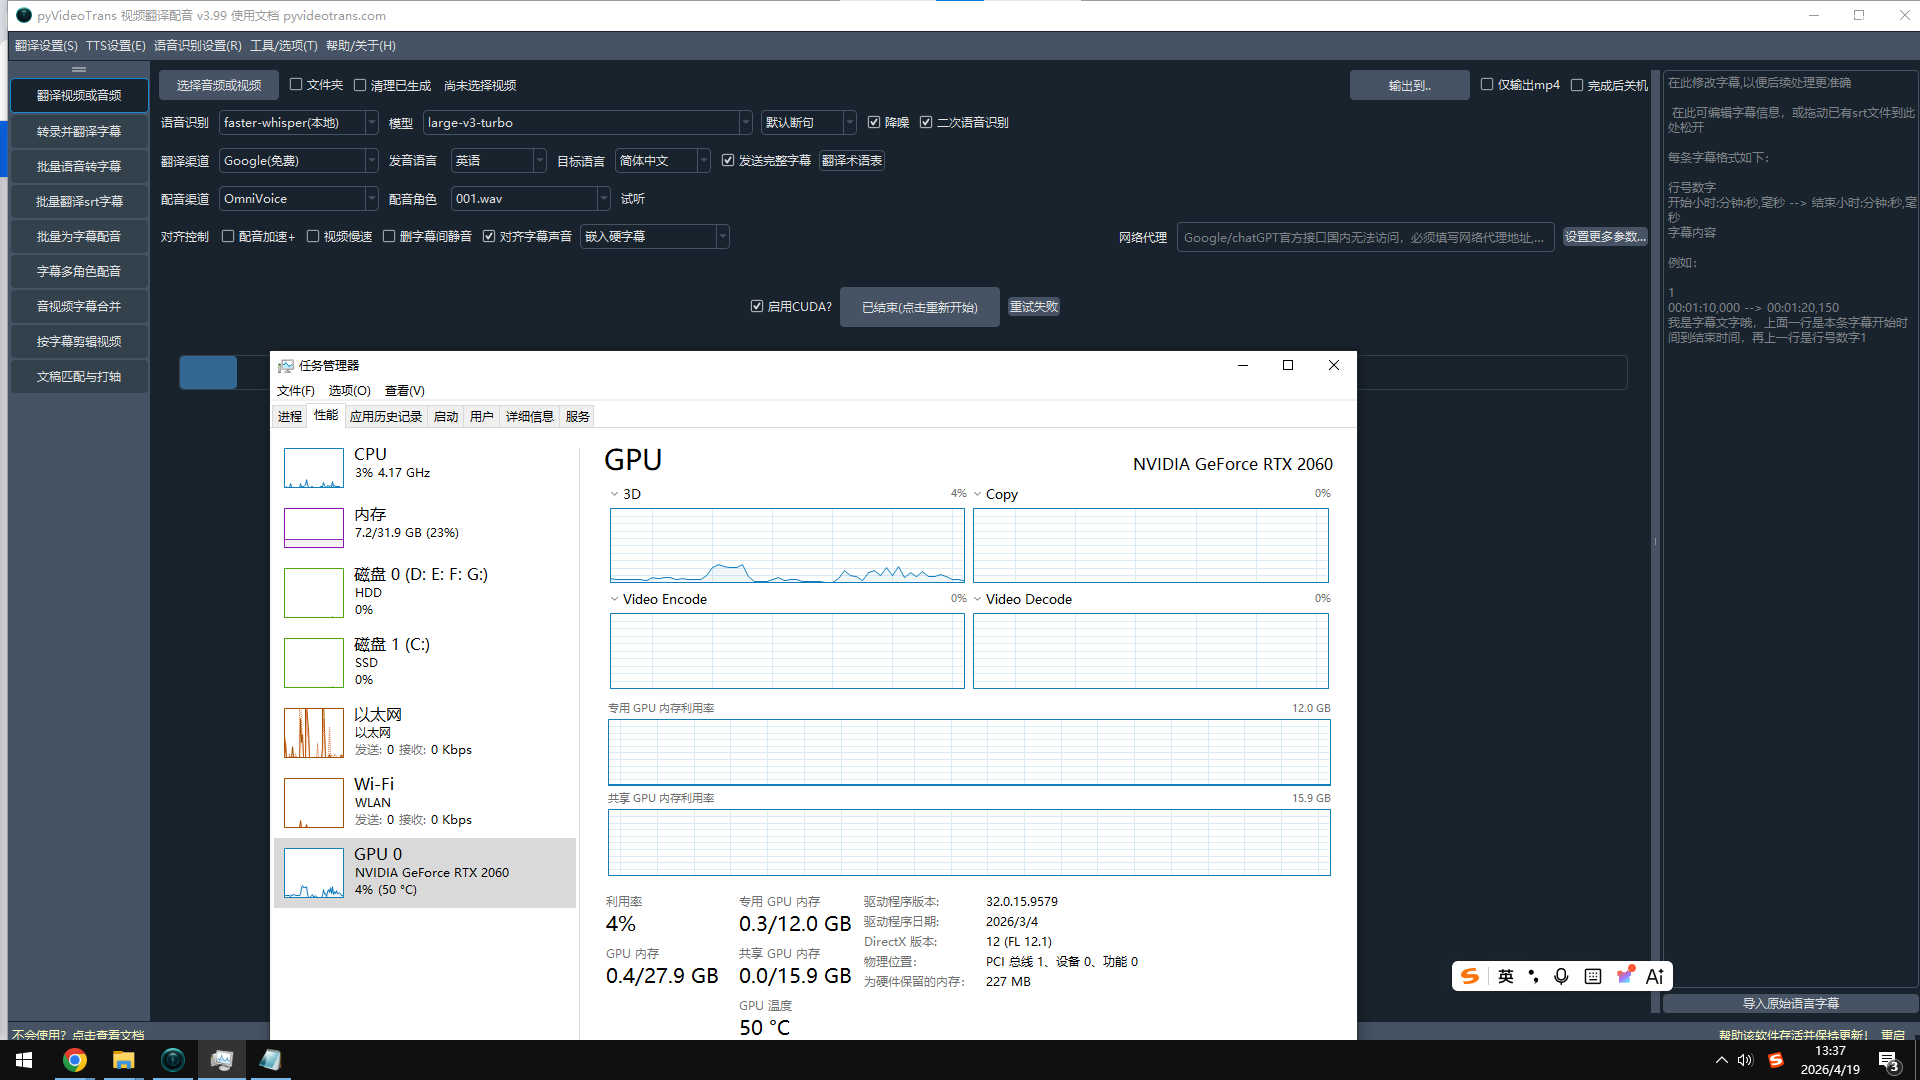Click the 选择音频或视频 button

tap(219, 85)
